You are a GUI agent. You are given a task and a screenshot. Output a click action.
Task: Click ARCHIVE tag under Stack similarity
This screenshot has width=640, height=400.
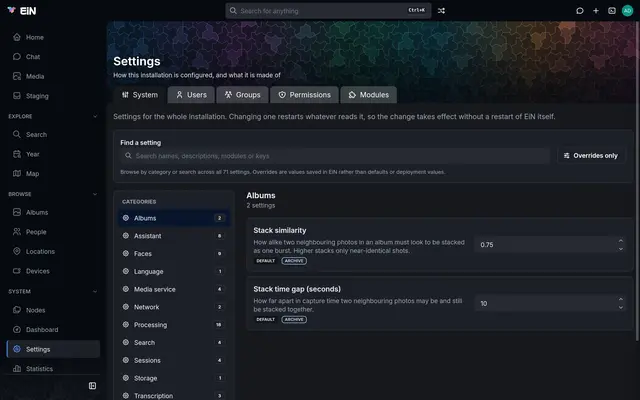[294, 261]
